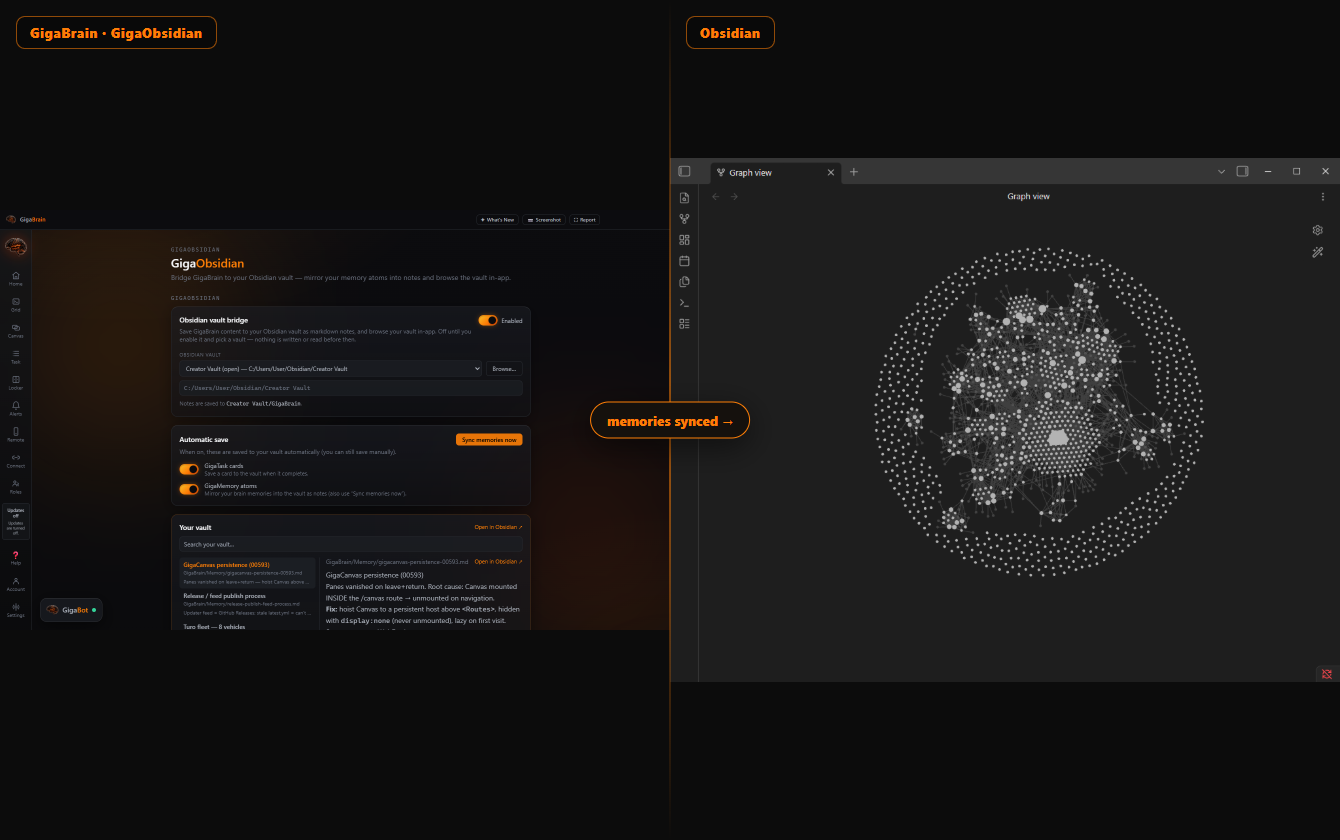This screenshot has width=1340, height=840.
Task: Toggle Obsidian right sidebar icon
Action: click(x=1242, y=172)
